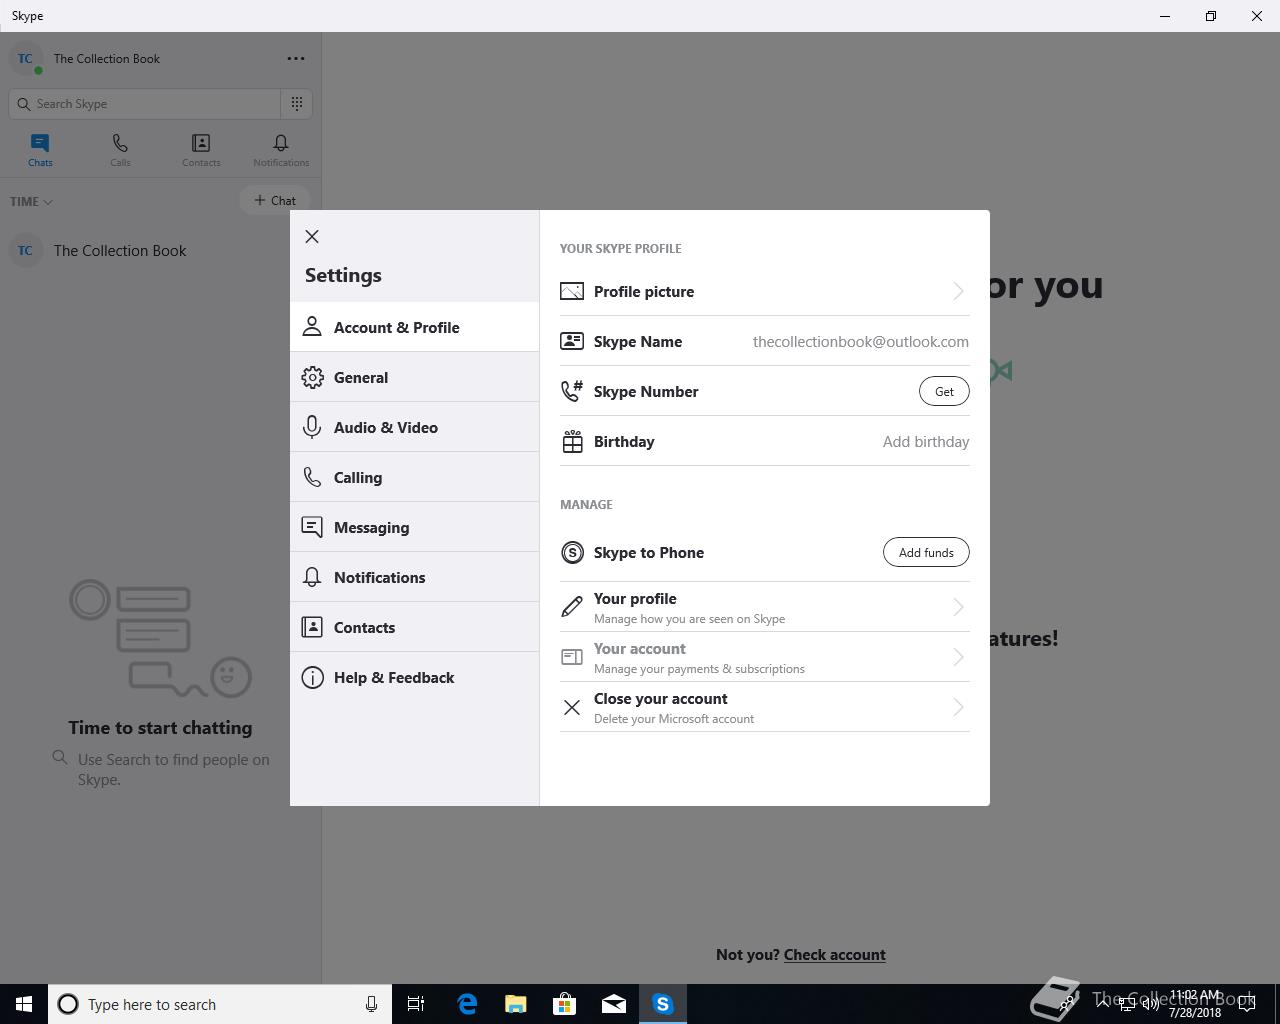The image size is (1280, 1024).
Task: Click Add birthday
Action: 926,441
